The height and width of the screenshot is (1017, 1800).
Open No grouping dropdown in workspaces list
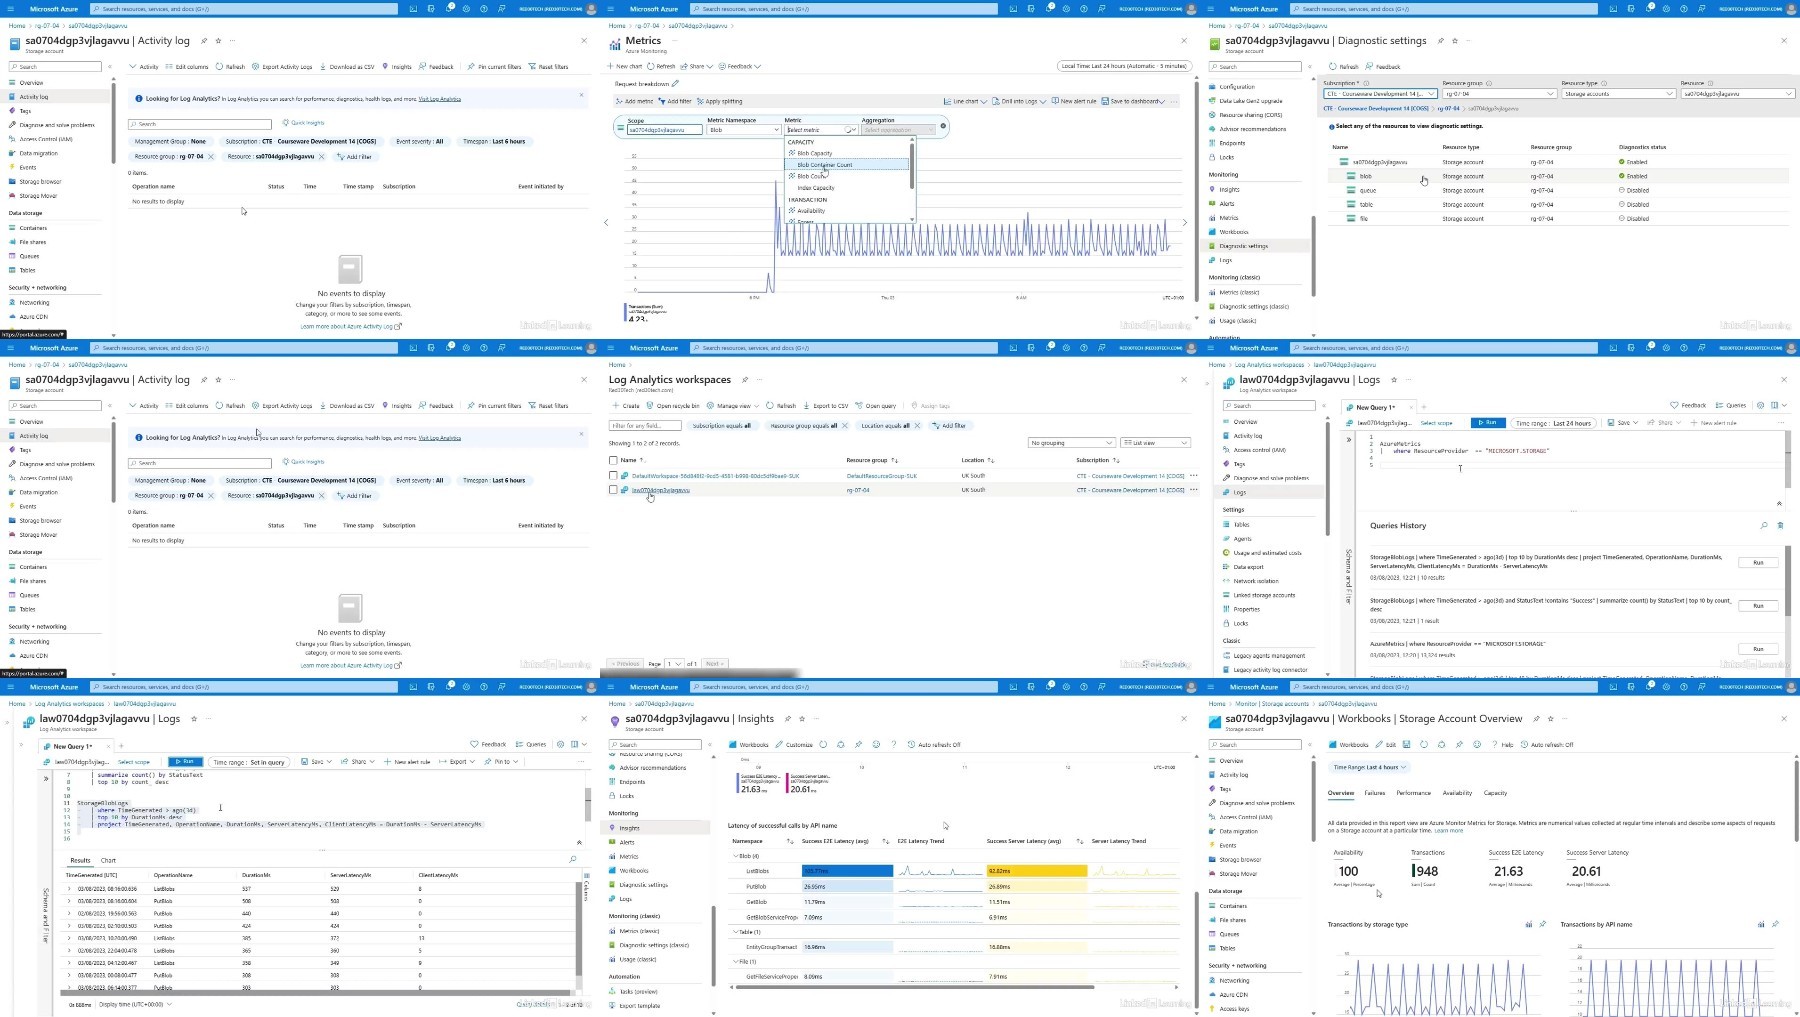tap(1071, 443)
